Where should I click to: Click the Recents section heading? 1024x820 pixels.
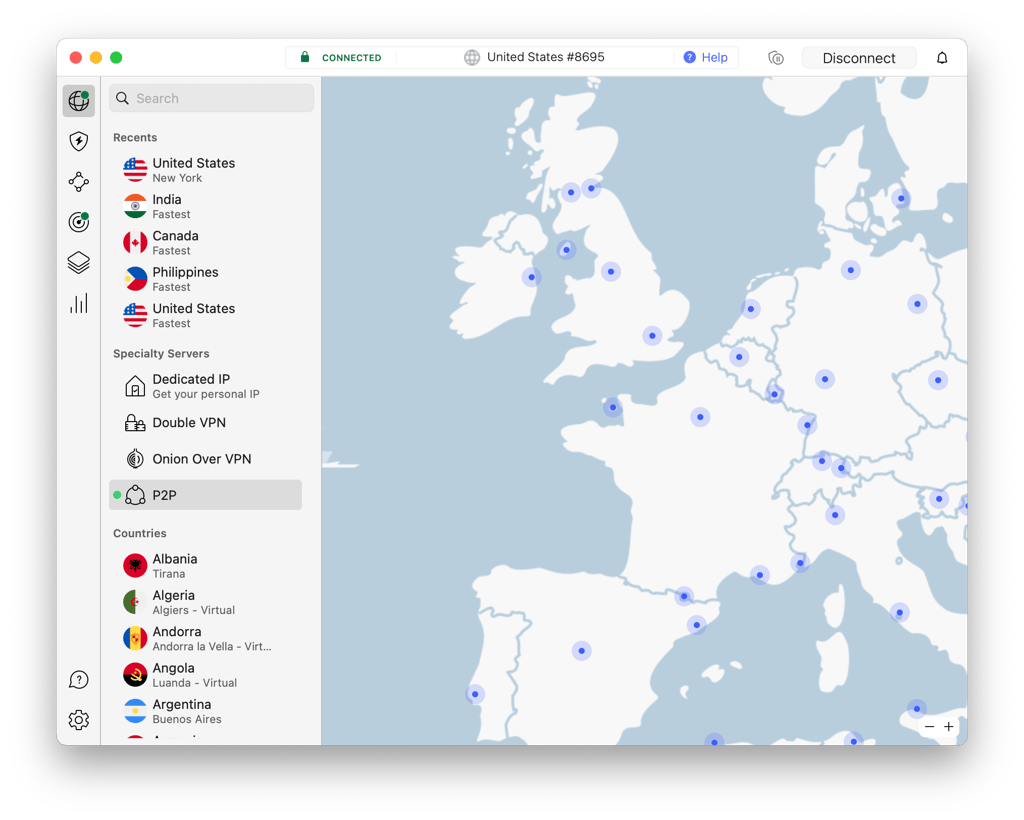(x=135, y=138)
